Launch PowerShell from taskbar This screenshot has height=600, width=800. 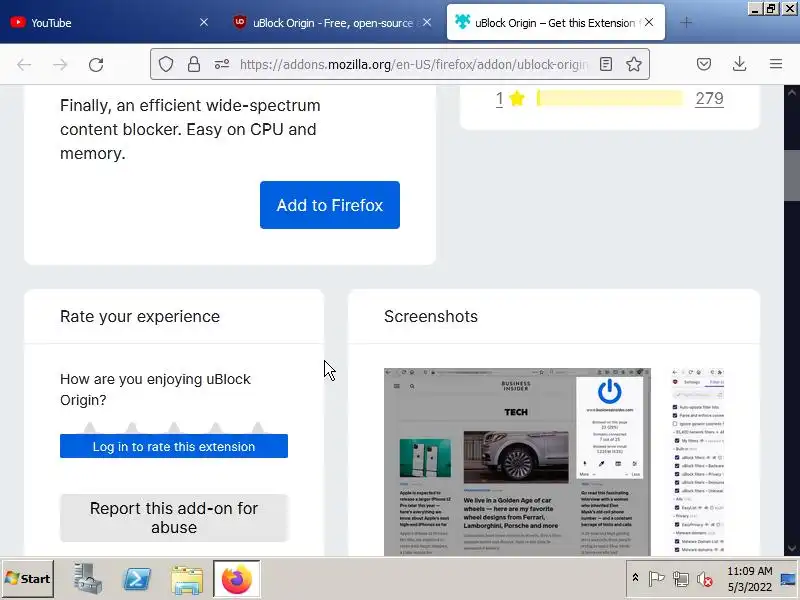point(137,579)
